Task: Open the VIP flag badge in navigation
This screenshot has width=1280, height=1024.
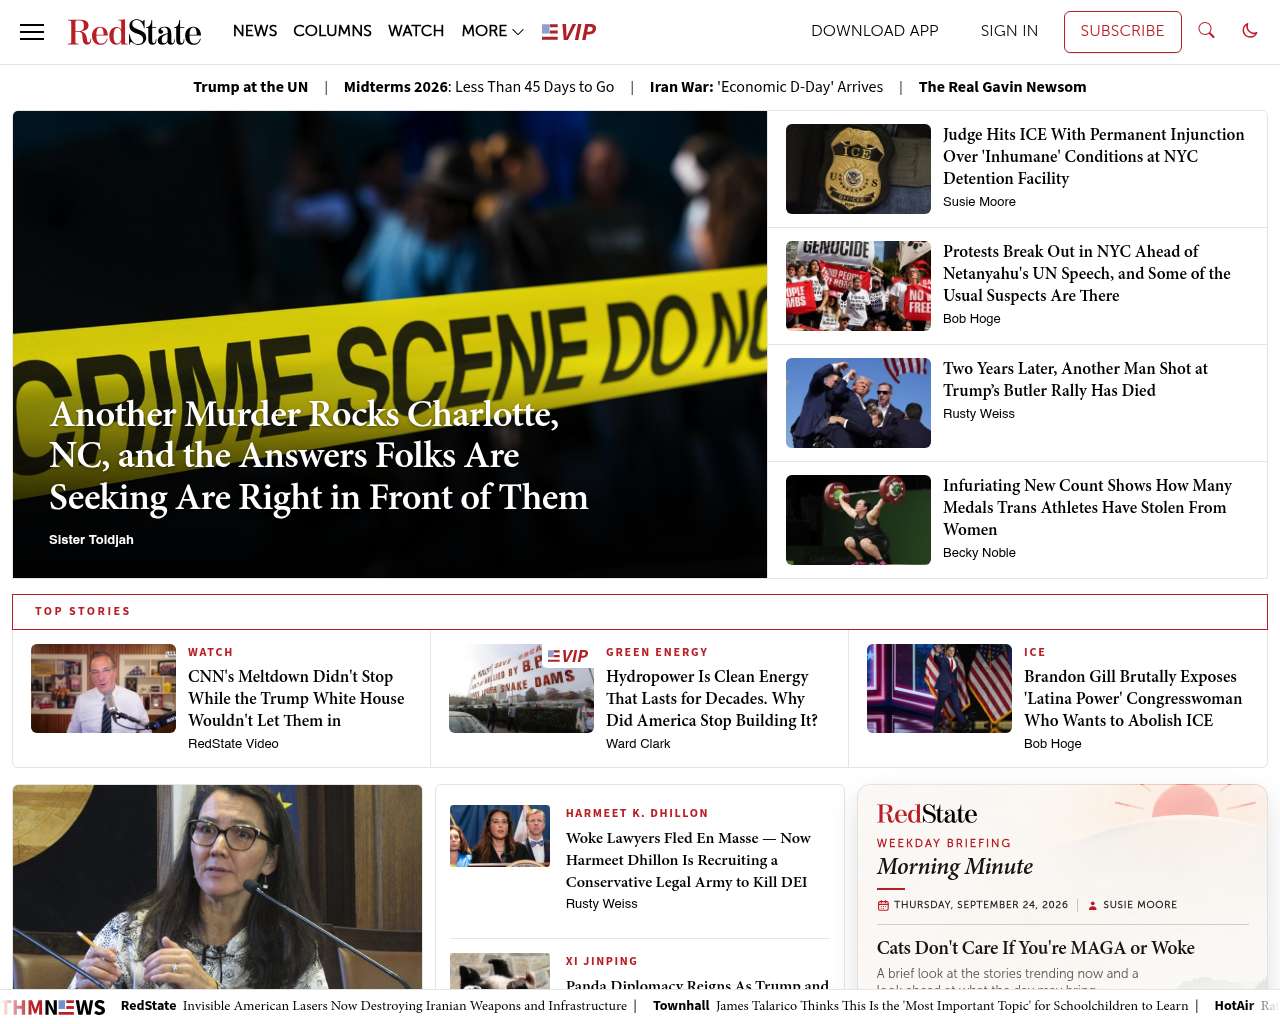Action: pos(569,32)
